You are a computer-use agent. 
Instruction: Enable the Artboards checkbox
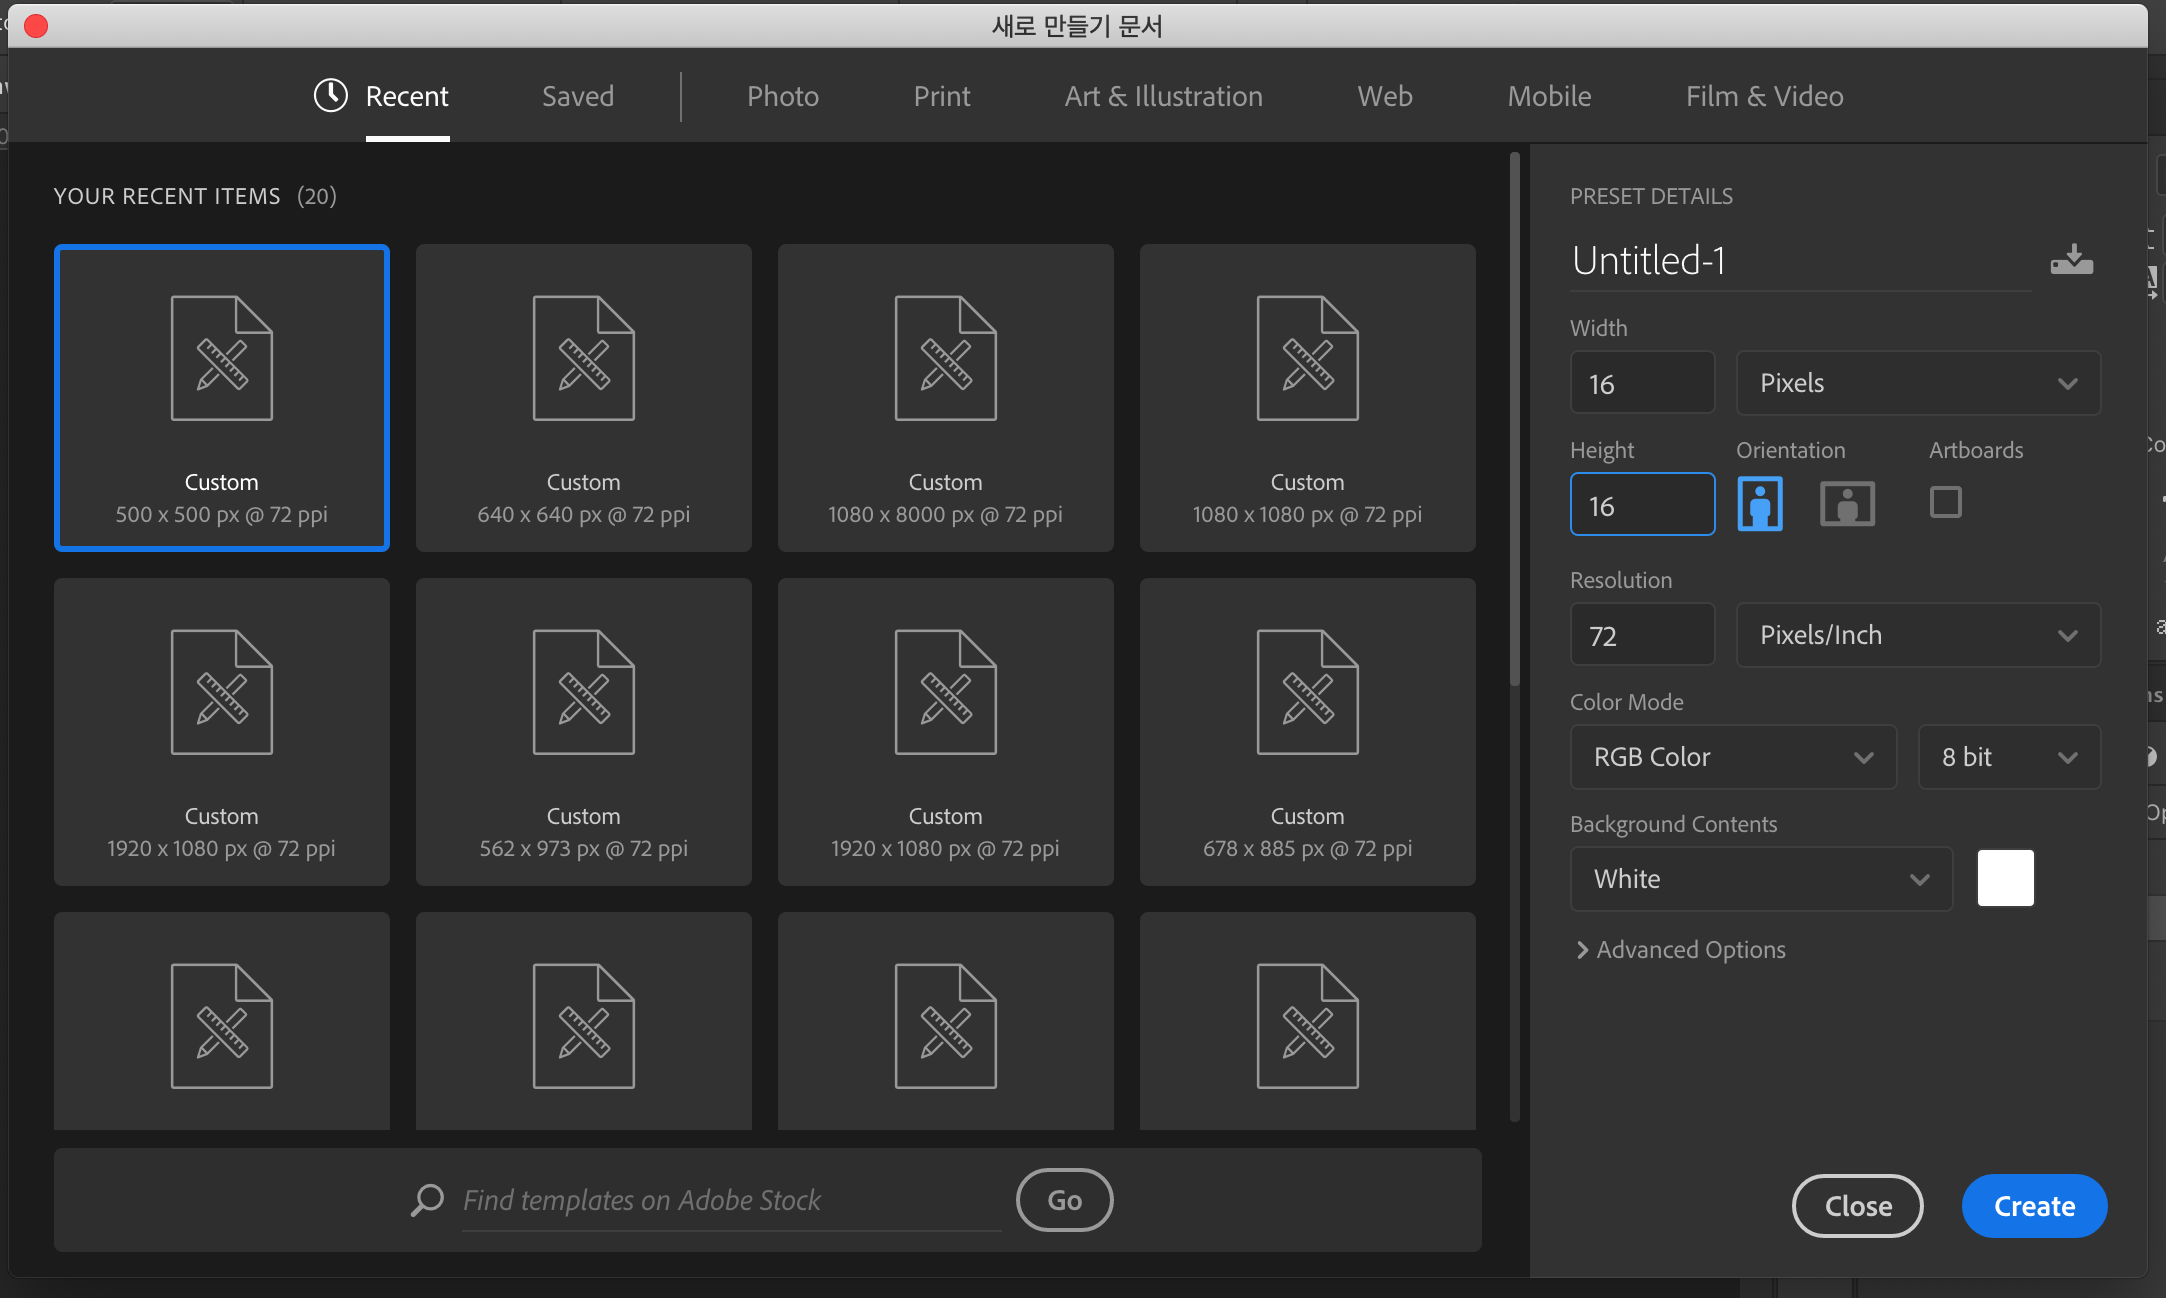click(x=1945, y=502)
